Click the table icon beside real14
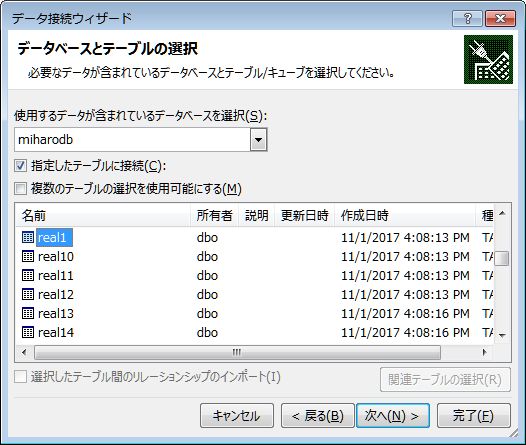The height and width of the screenshot is (445, 526). [28, 332]
